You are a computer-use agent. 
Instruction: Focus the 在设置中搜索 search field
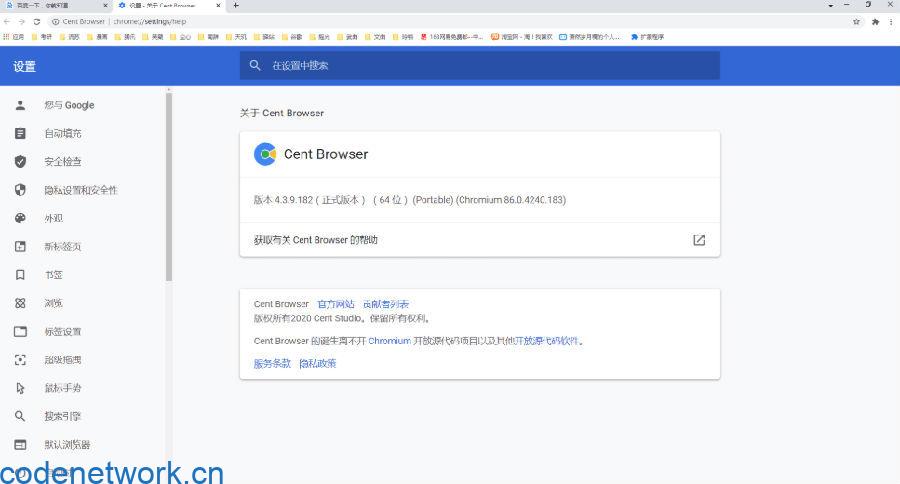(x=480, y=65)
